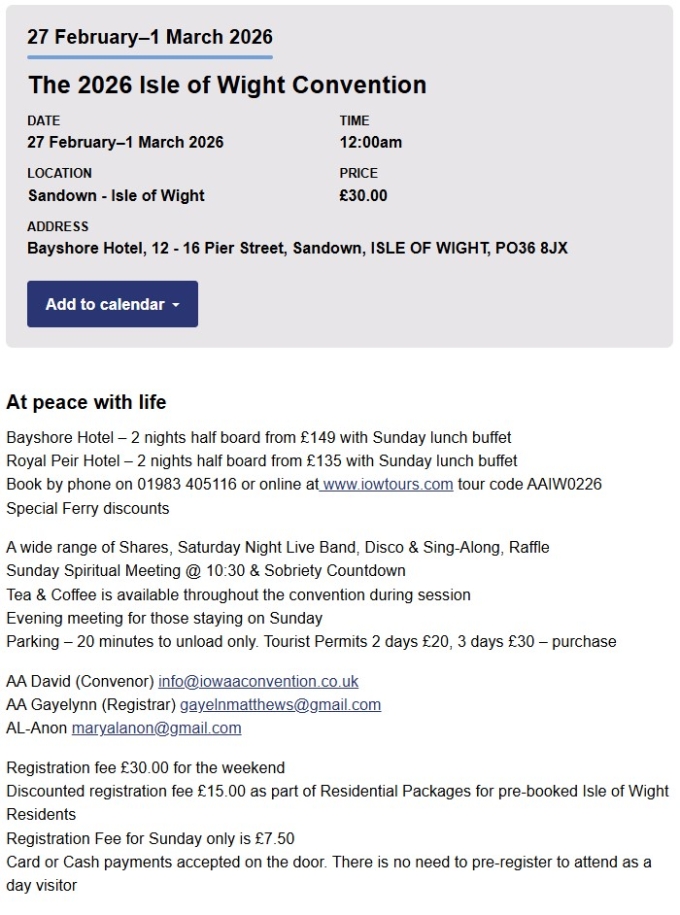Click the 12:00am time value
680x915 pixels.
point(371,142)
